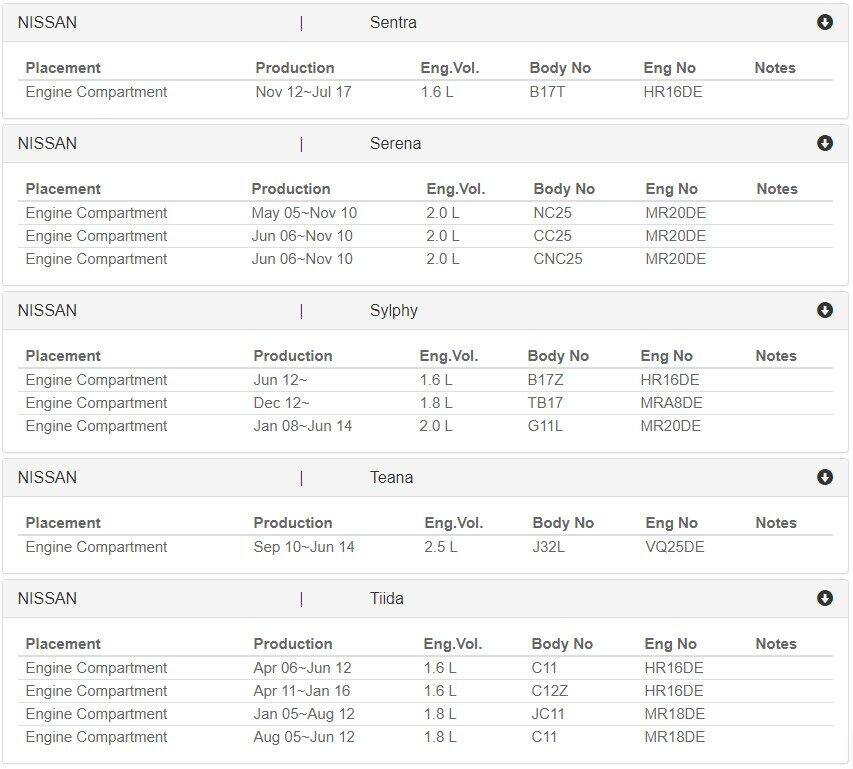853x769 pixels.
Task: Collapse the Sylphy panel arrow icon
Action: 825,310
